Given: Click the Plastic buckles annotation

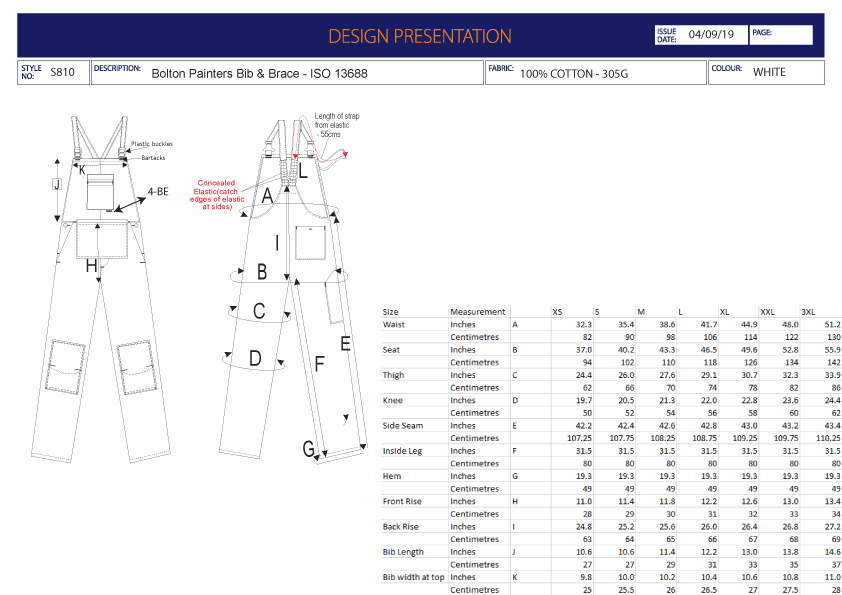Looking at the screenshot, I should [152, 144].
